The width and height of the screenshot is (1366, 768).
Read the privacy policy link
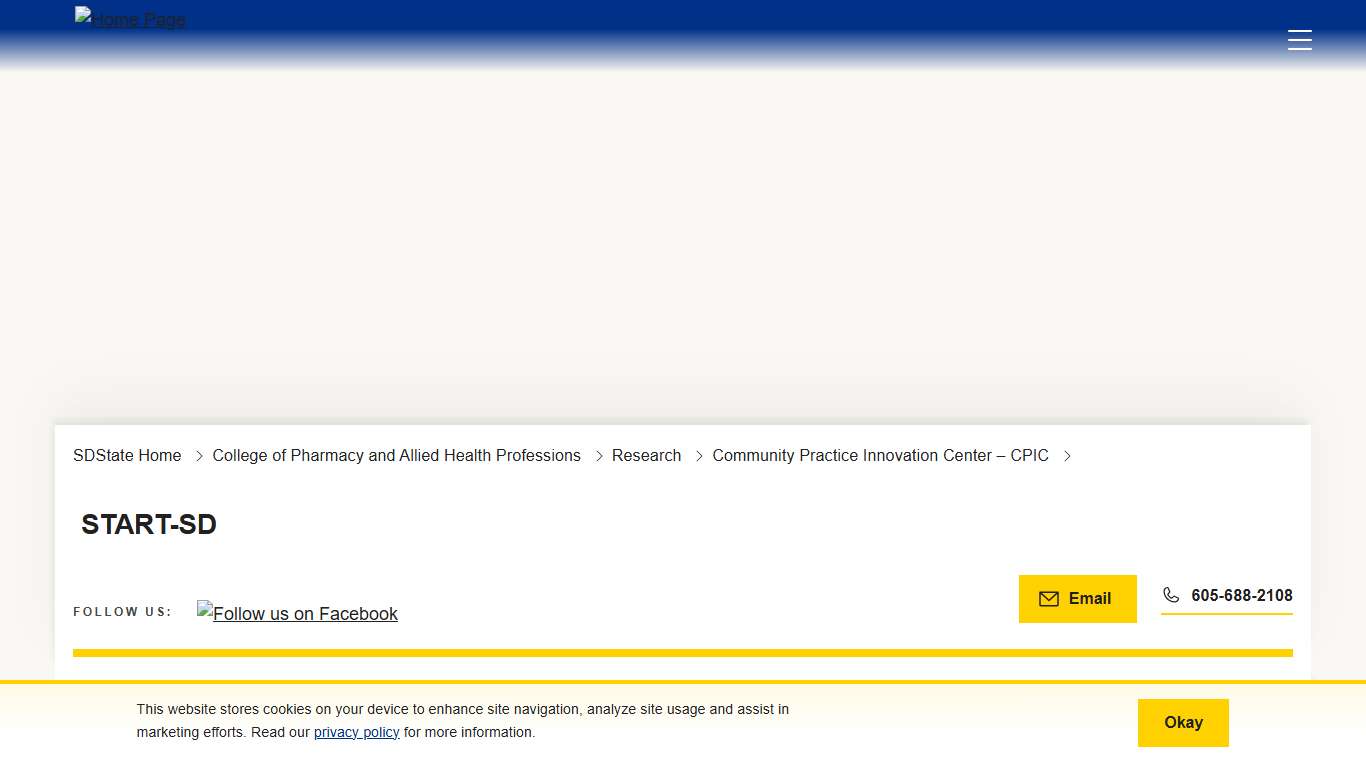[356, 732]
